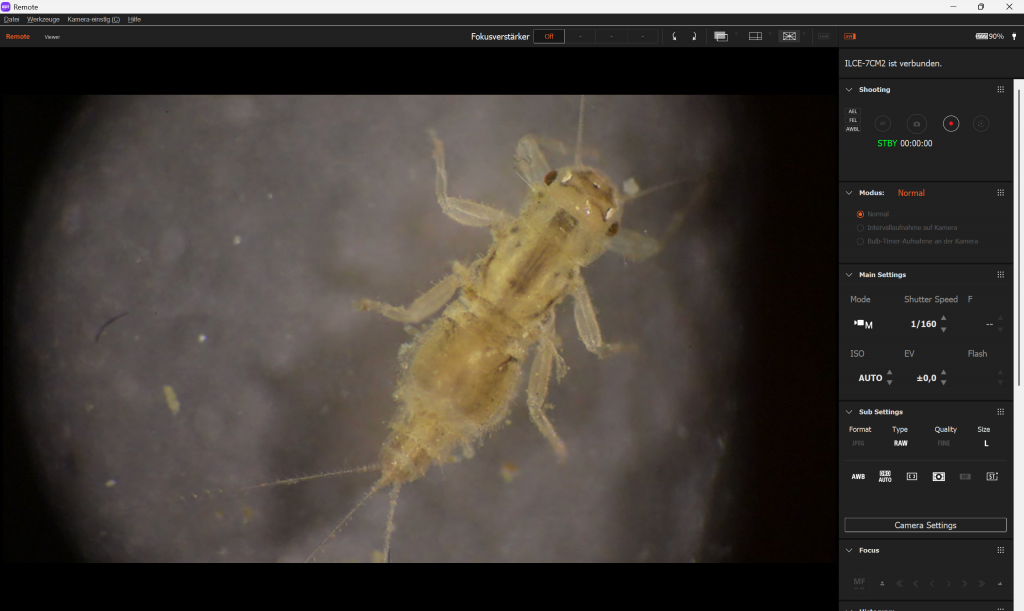Collapse the Sub Settings section

tap(848, 412)
